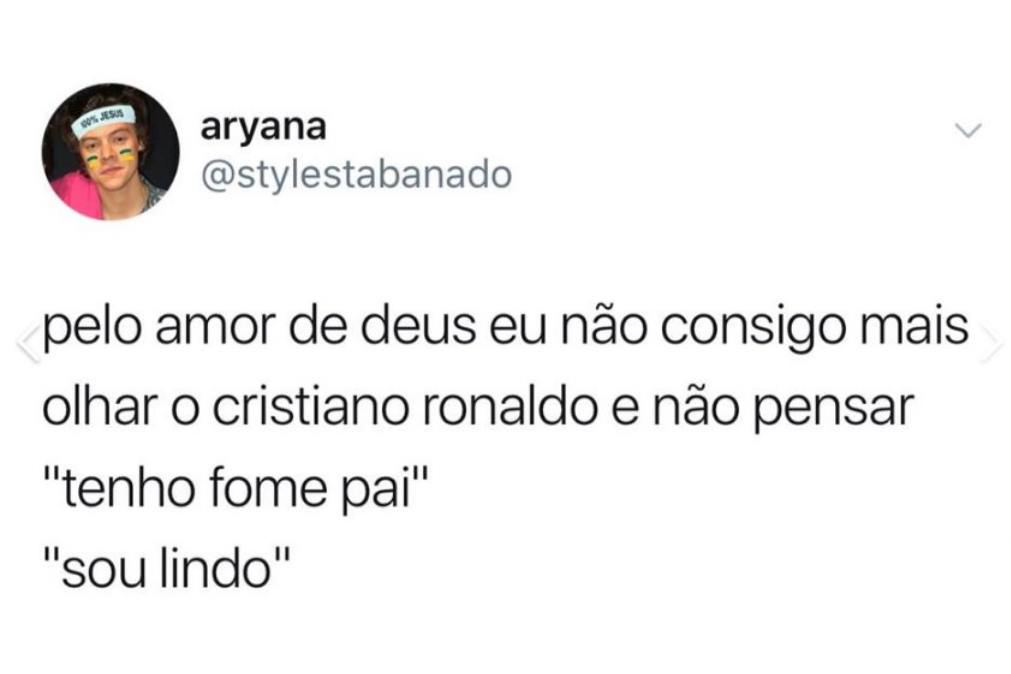The width and height of the screenshot is (1011, 674).
Task: Select the word "lindo" in last line
Action: (x=215, y=569)
